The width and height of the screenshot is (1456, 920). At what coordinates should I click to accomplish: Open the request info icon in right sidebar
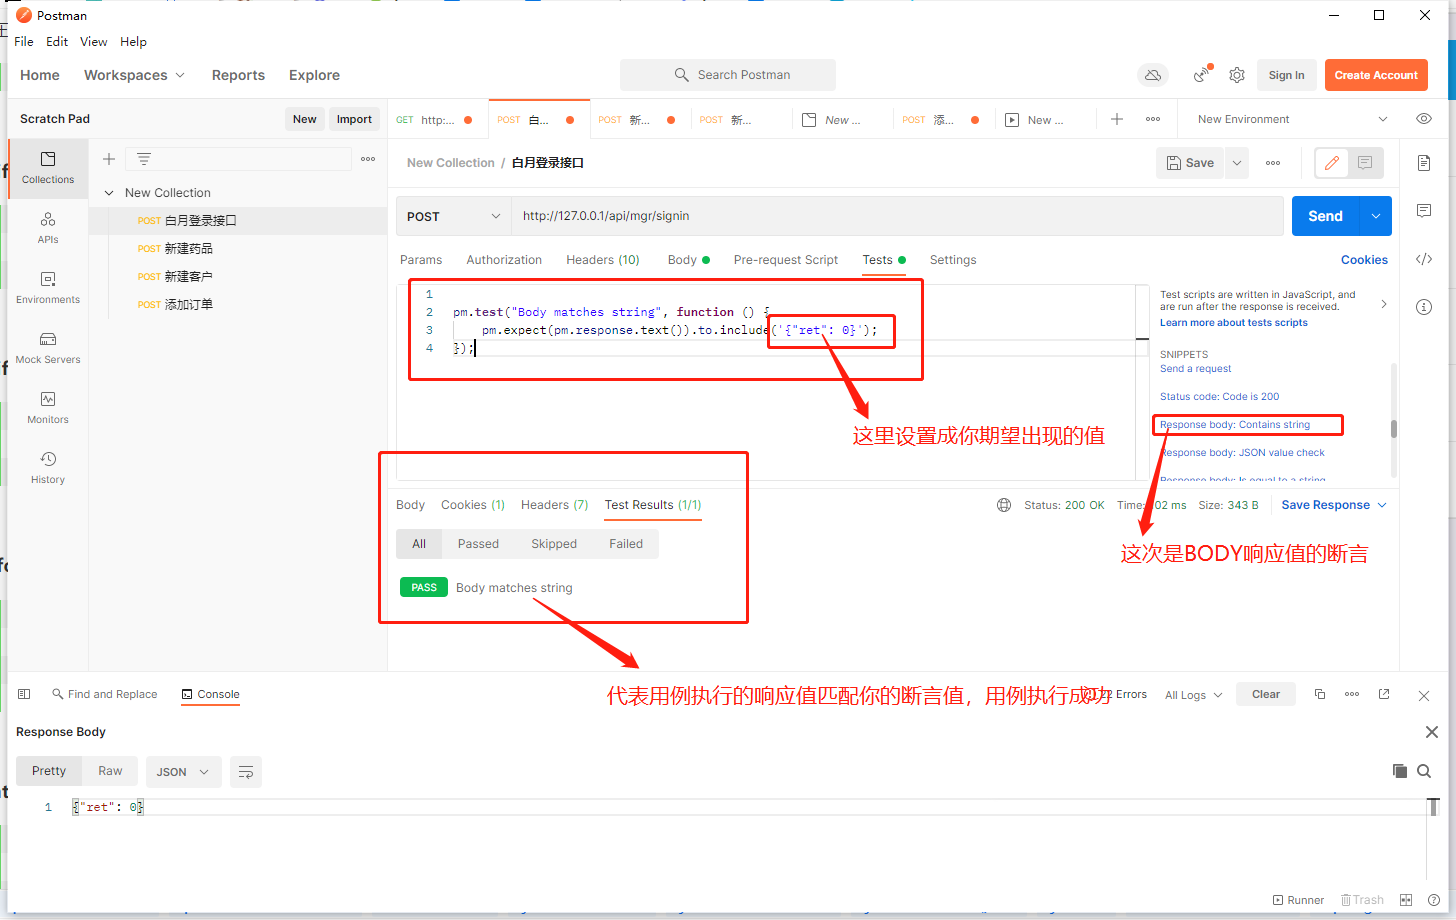(x=1424, y=307)
